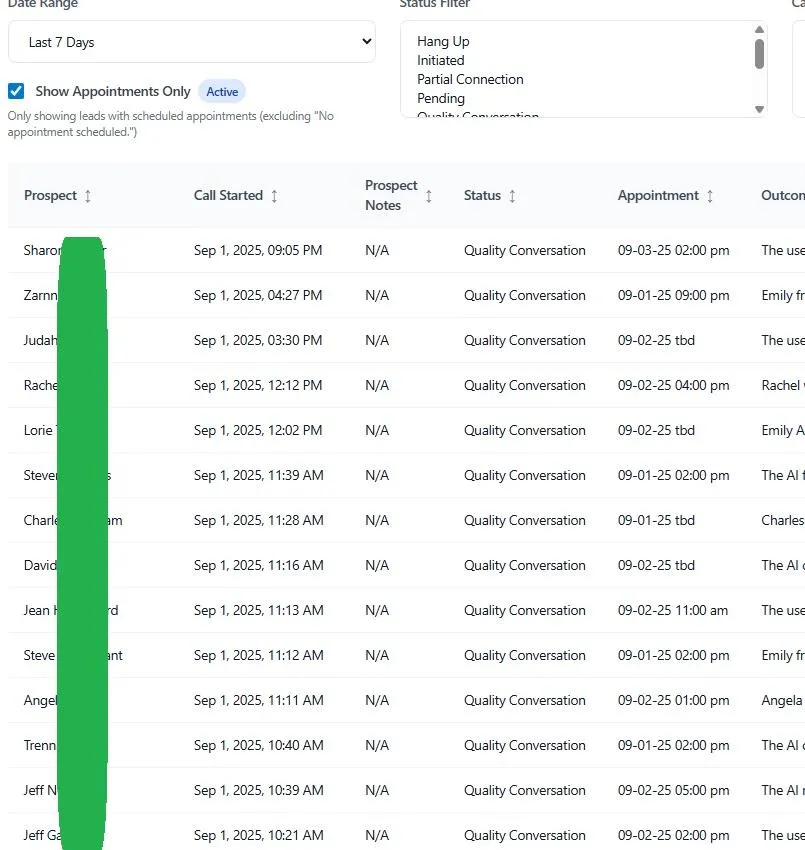Viewport: 805px width, 850px height.
Task: Select call time Sep 1, 2025, 11:11 AM
Action: 259,700
